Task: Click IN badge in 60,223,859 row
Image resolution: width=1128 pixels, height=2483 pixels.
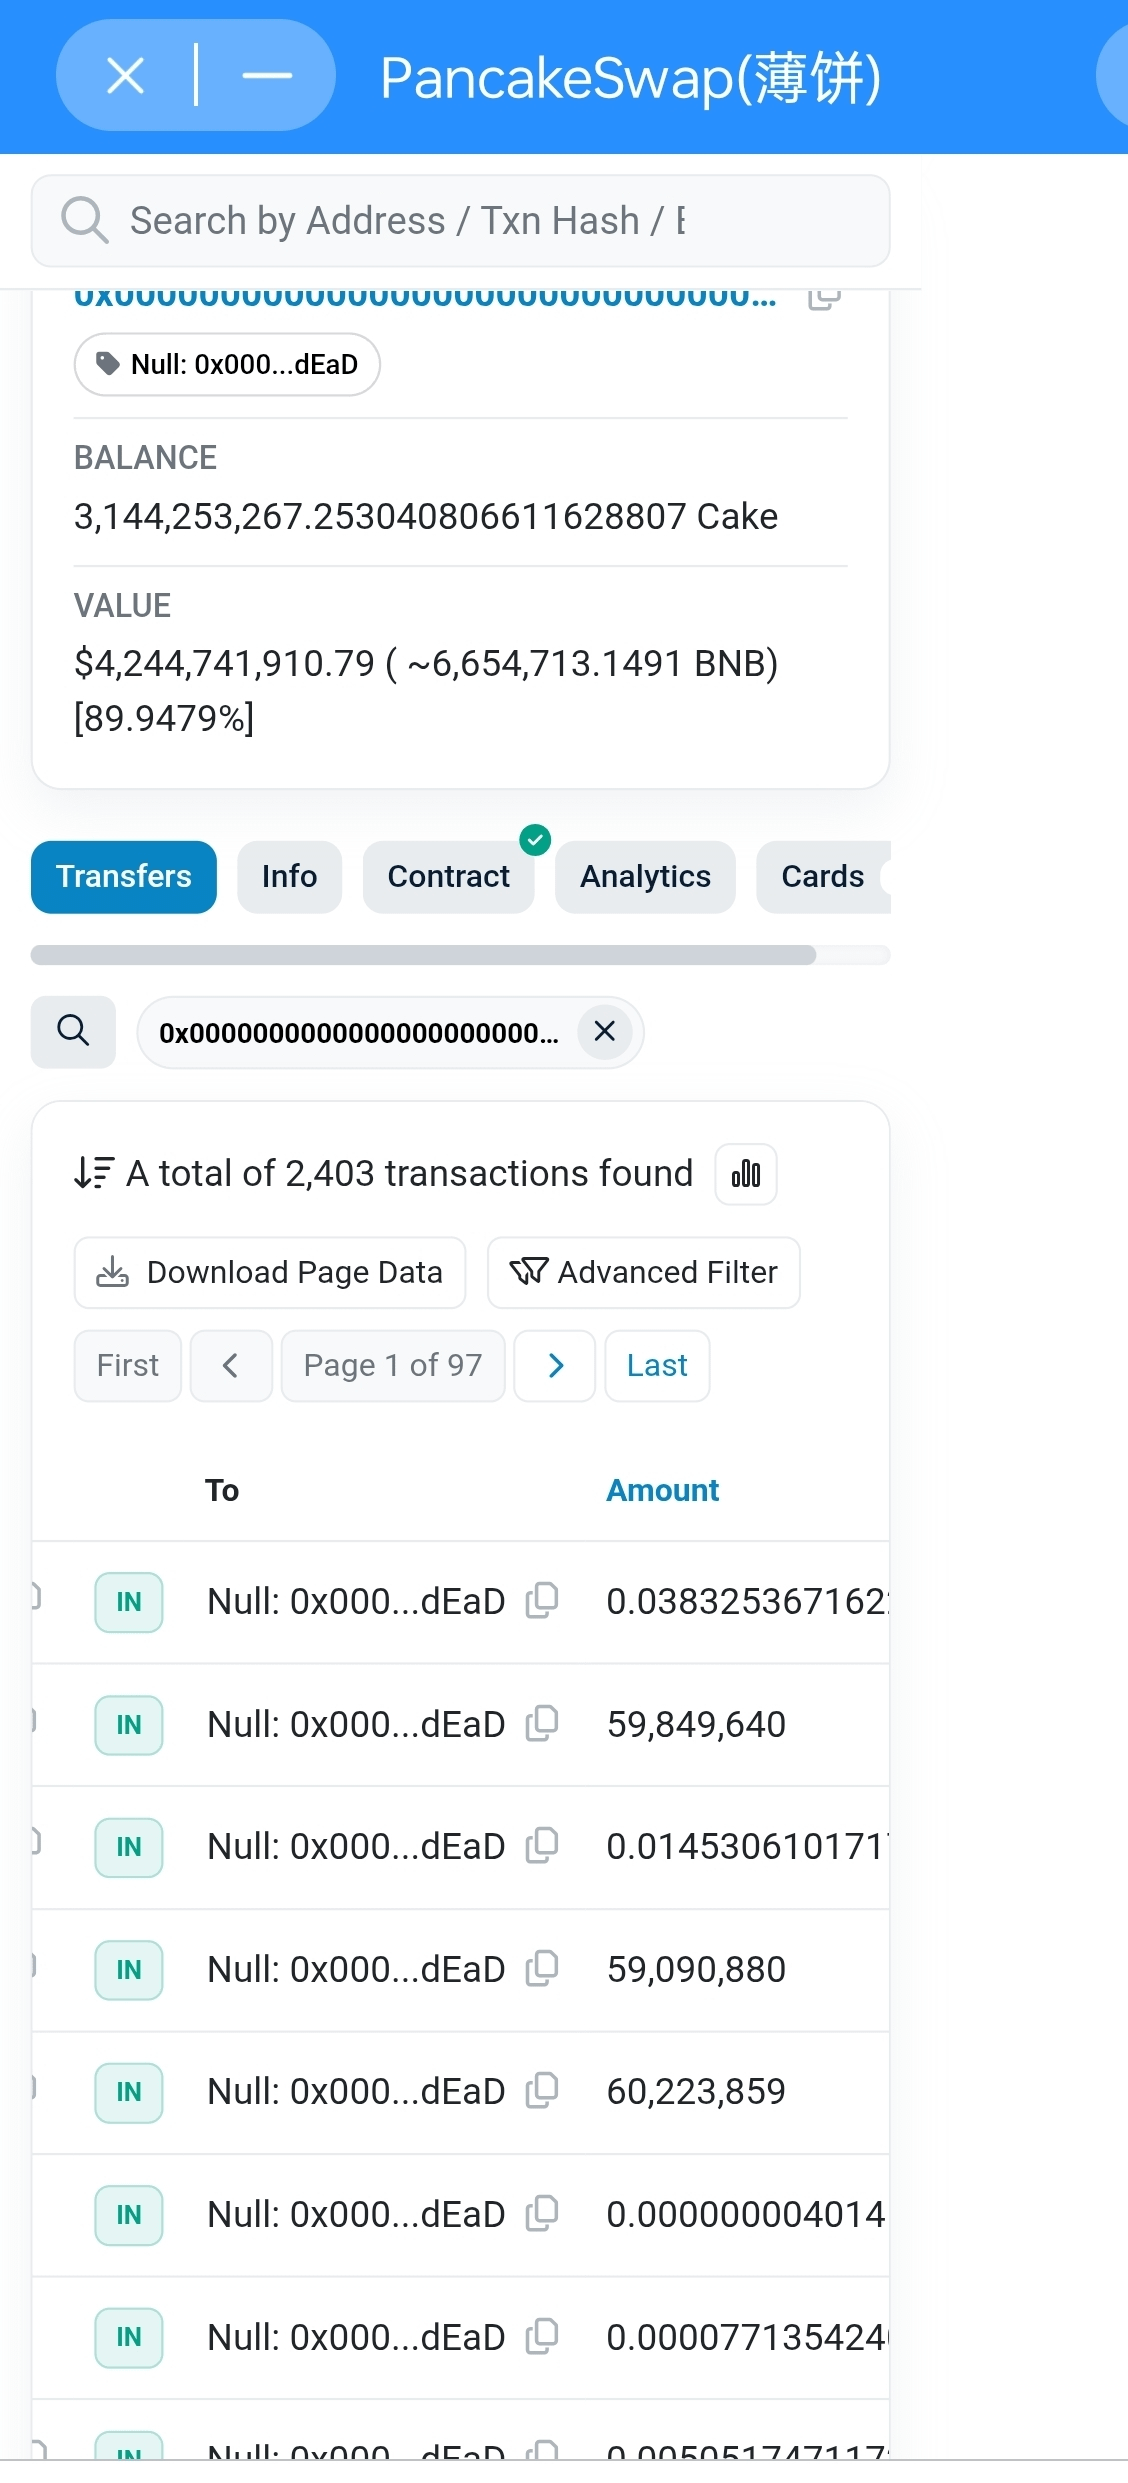Action: [129, 2092]
